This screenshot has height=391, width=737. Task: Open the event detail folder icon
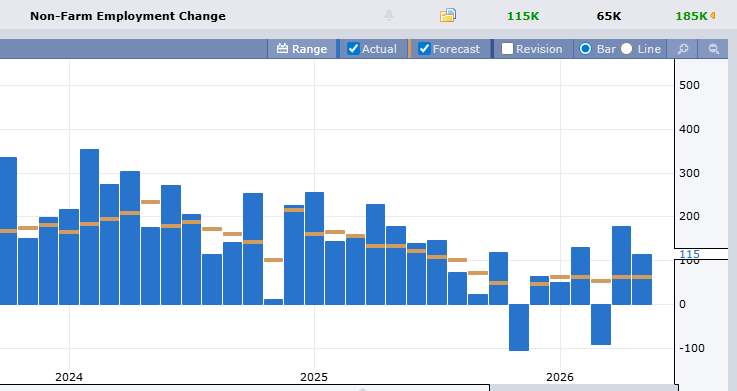[x=447, y=15]
